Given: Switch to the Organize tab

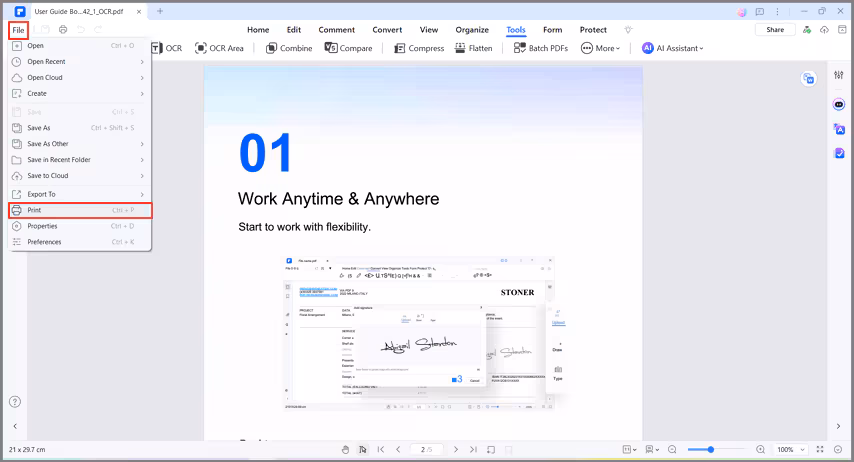Looking at the screenshot, I should [x=472, y=30].
